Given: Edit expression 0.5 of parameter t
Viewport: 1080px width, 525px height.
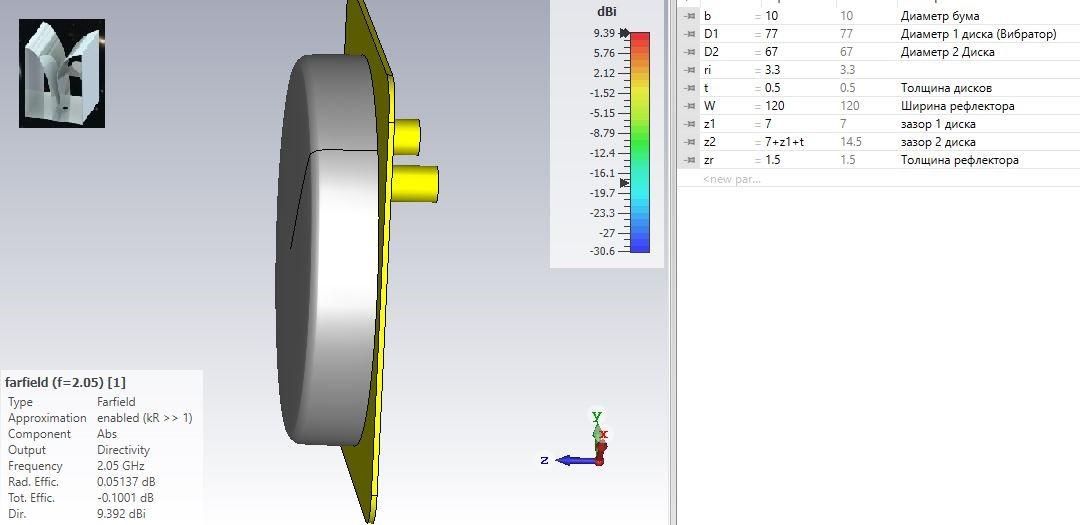Looking at the screenshot, I should (773, 88).
